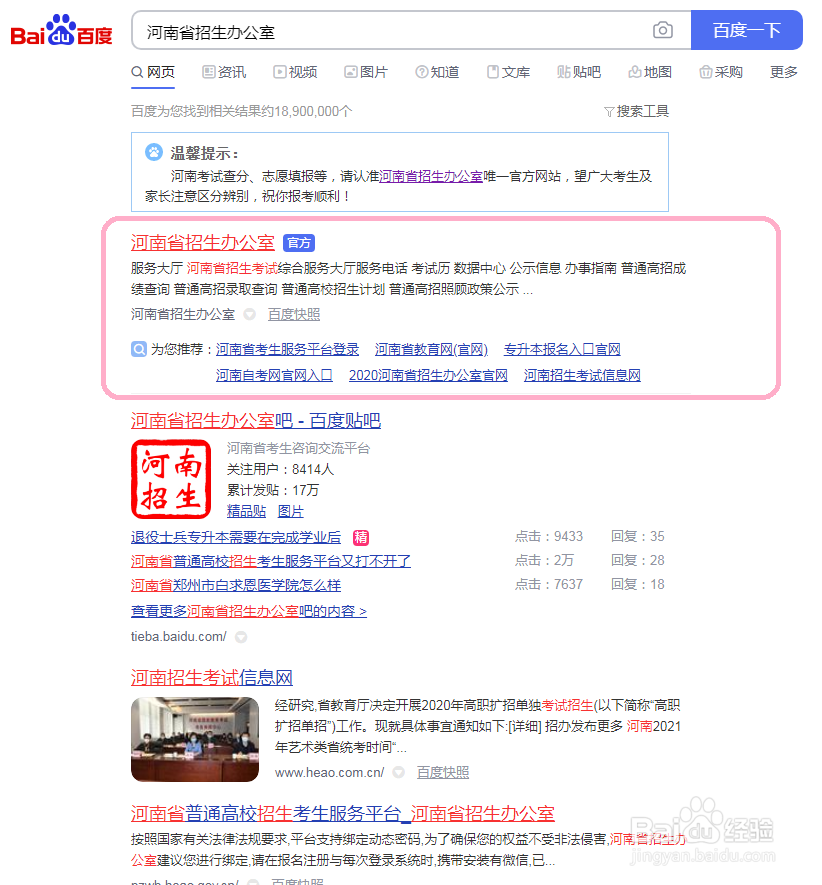
Task: Click the 百度一下 search button
Action: pos(746,30)
